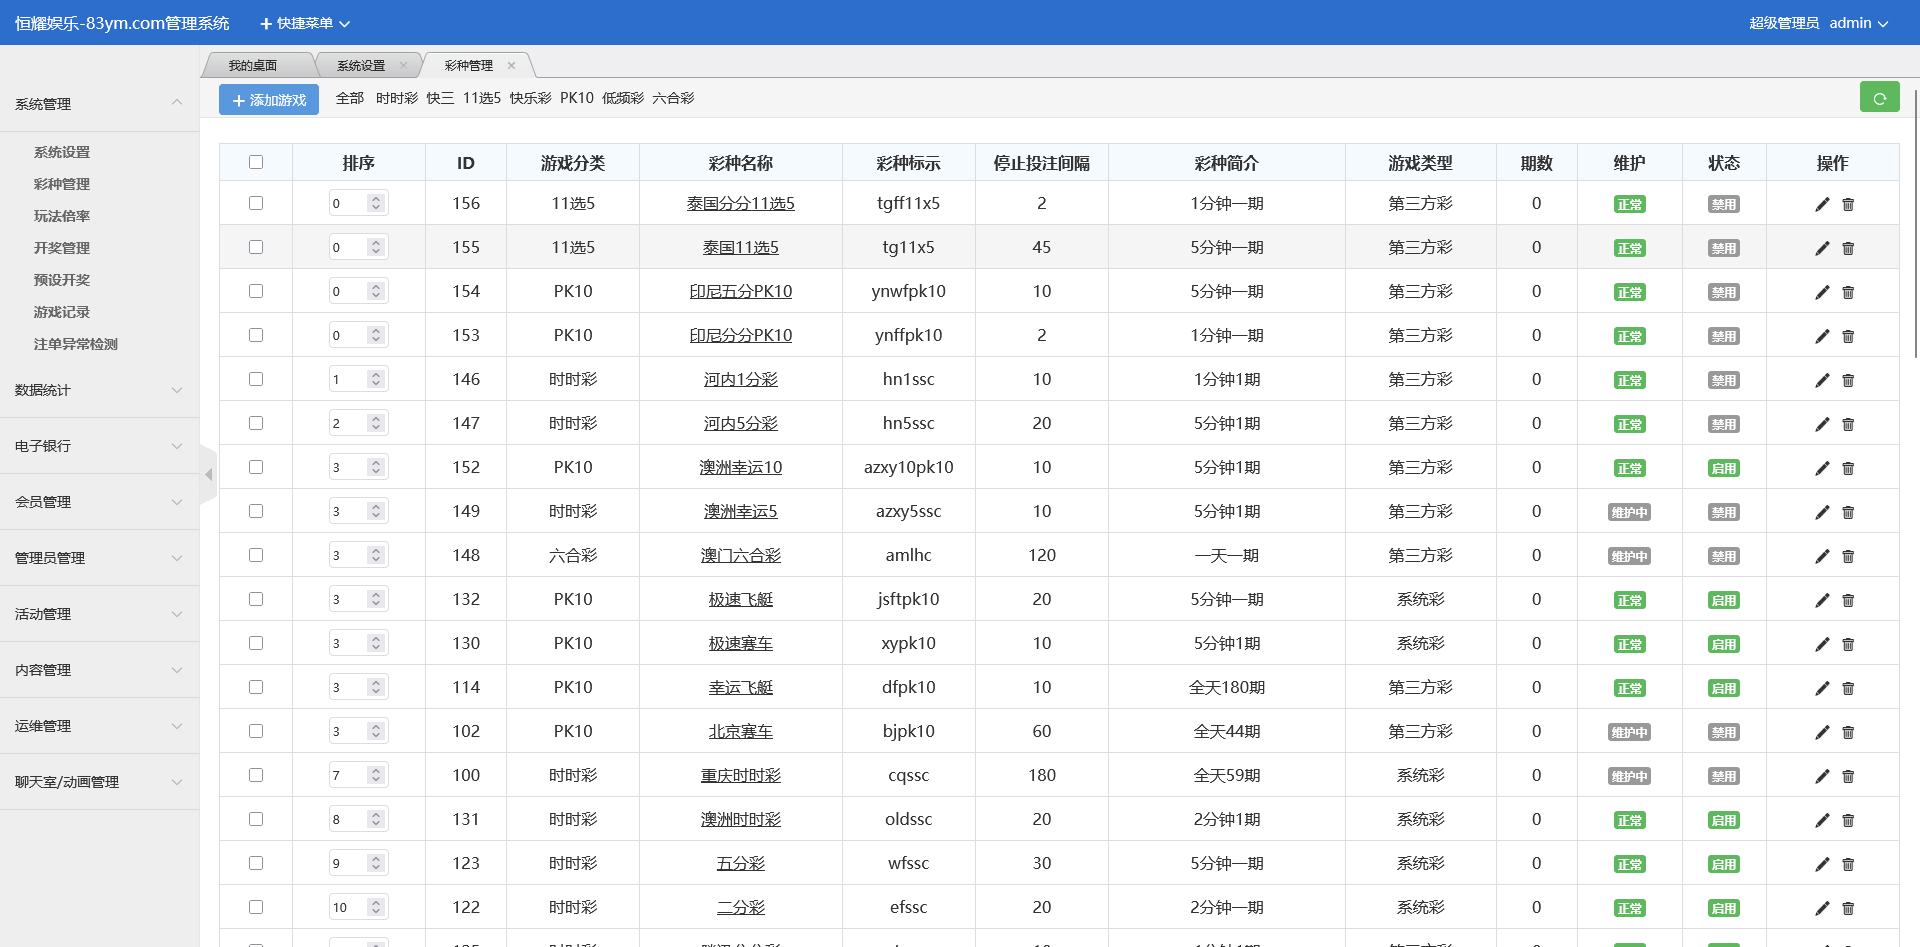Toggle the 启用 status badge for 极速飞艇

coord(1723,600)
